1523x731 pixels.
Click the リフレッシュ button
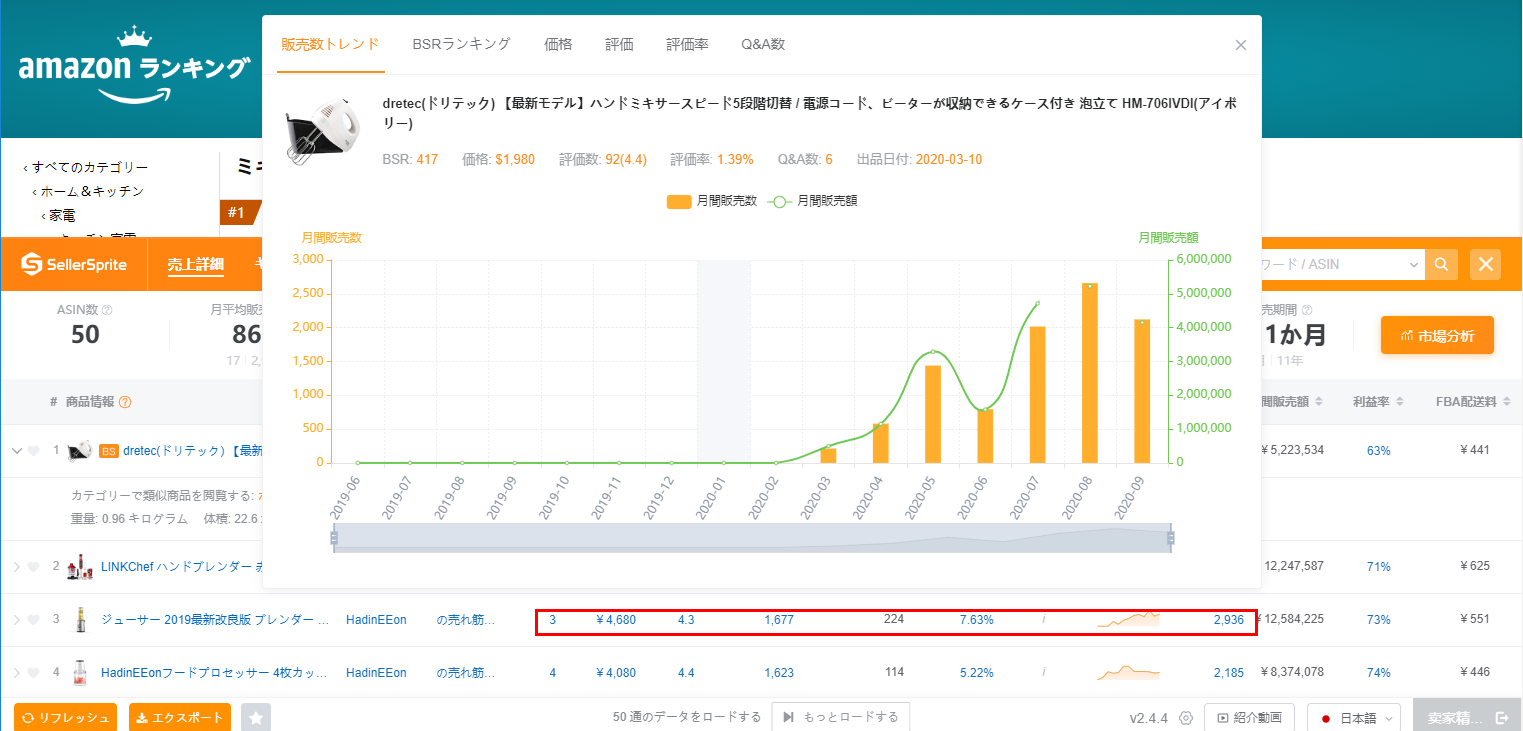pos(65,718)
